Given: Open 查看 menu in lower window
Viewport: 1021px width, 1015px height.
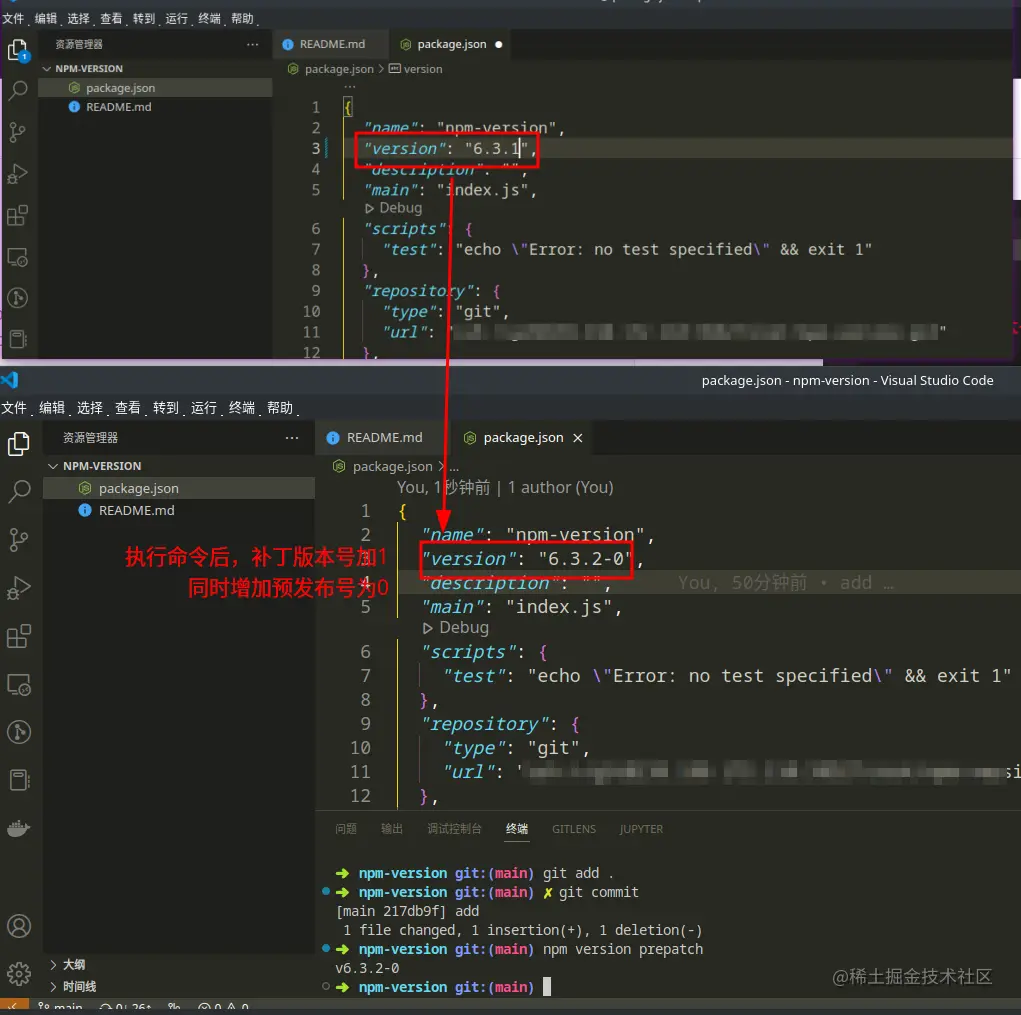Looking at the screenshot, I should click(128, 408).
